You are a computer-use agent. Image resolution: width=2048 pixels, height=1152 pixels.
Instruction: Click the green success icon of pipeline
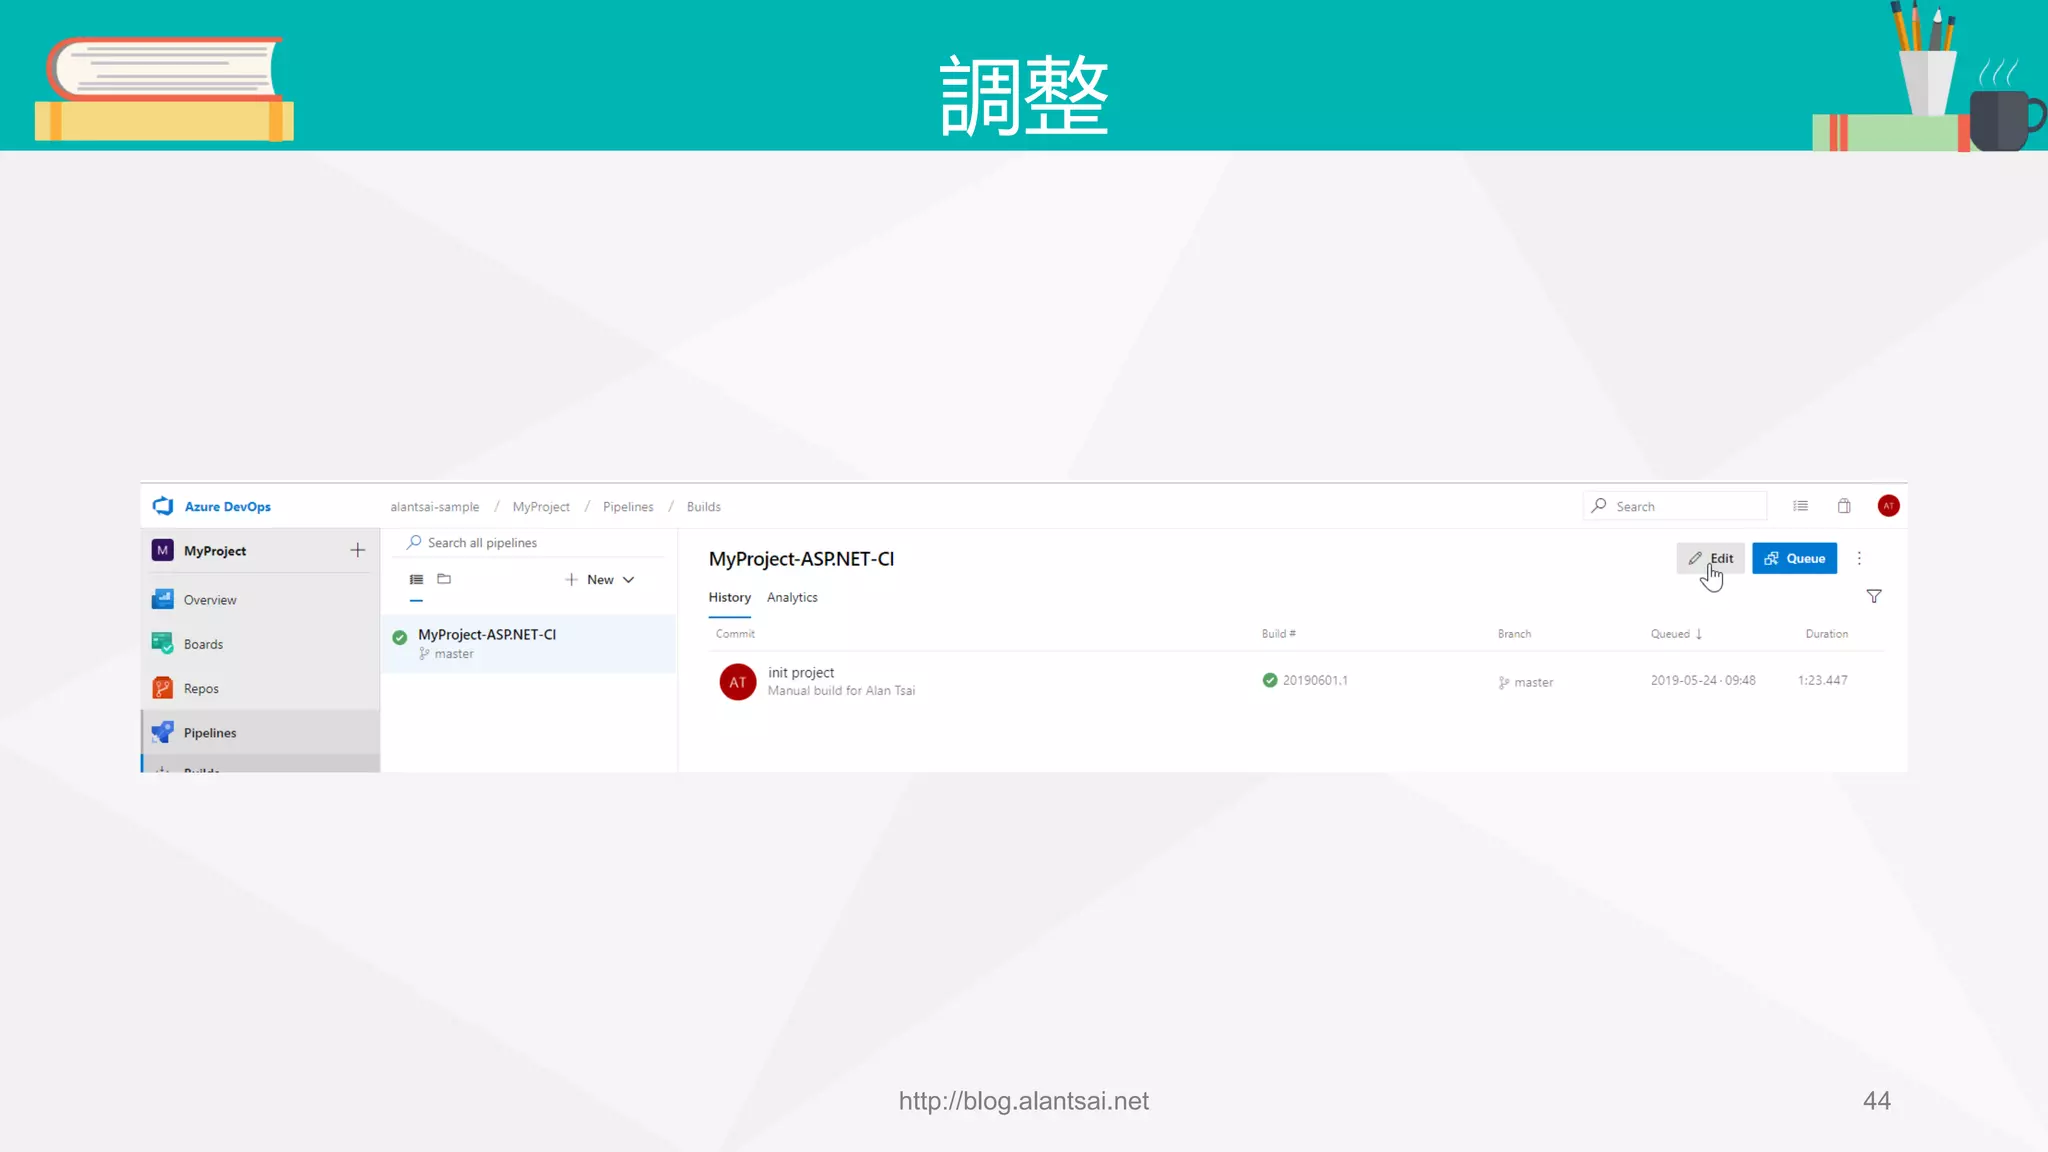400,637
